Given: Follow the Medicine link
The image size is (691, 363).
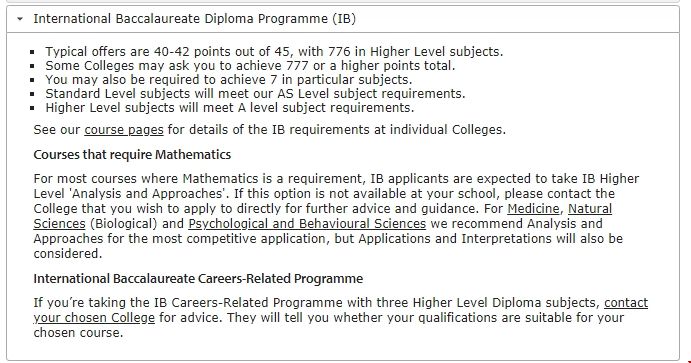Looking at the screenshot, I should click(533, 208).
